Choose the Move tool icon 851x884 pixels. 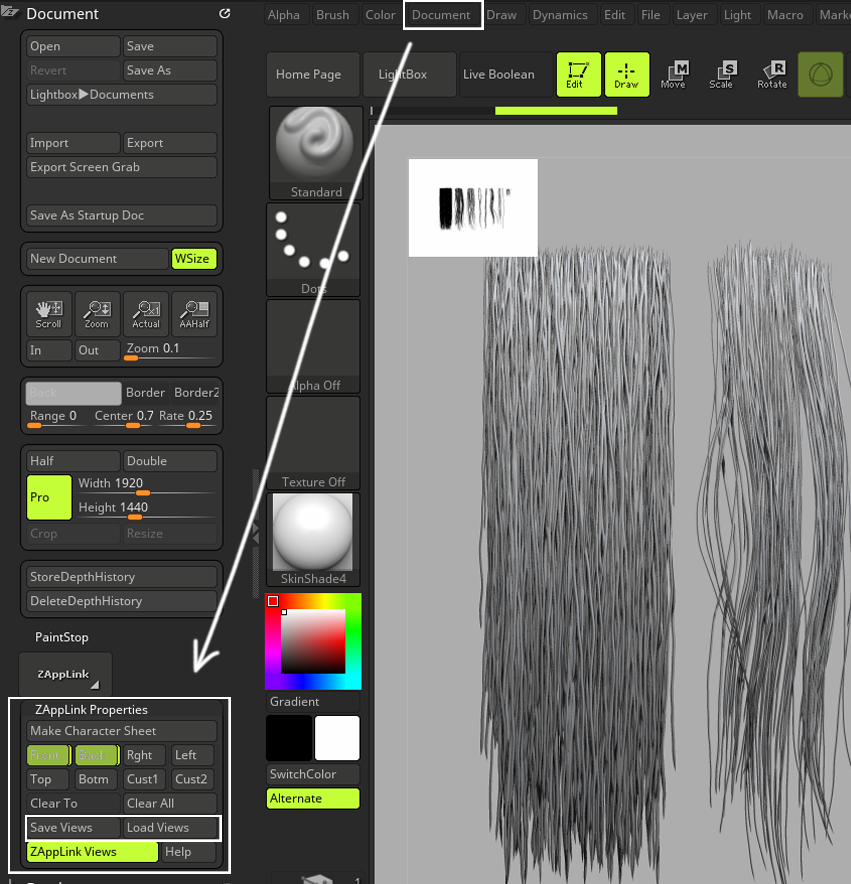click(x=674, y=74)
